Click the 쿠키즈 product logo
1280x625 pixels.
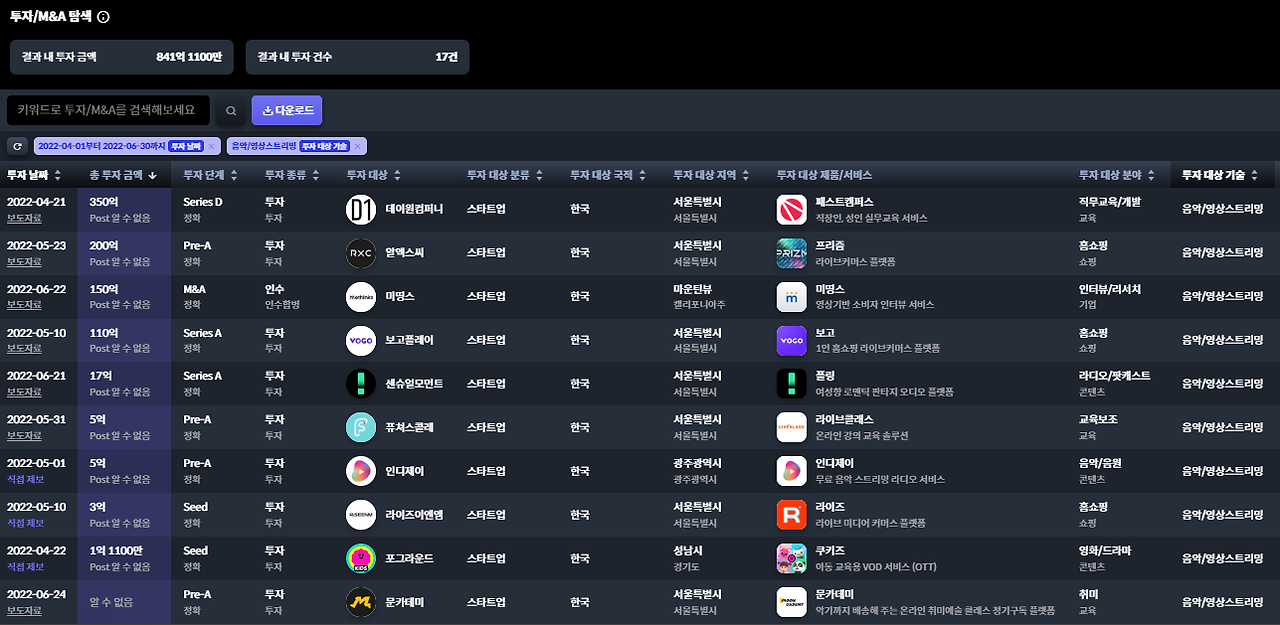pyautogui.click(x=791, y=558)
